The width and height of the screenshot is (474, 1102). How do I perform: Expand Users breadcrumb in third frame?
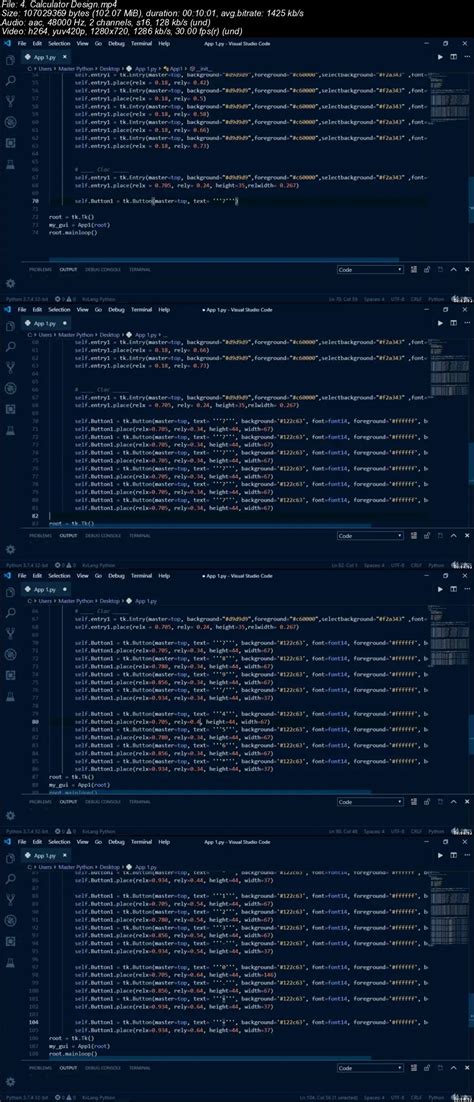click(x=45, y=601)
